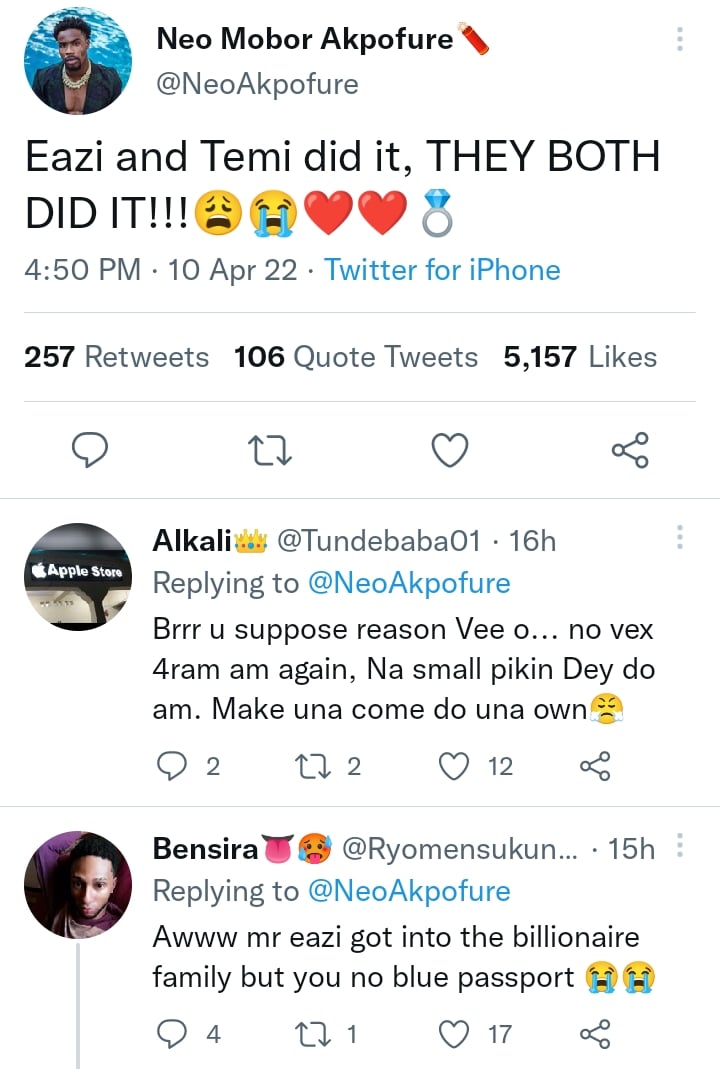Open @NeoAkpofure mention in Alkali's reply

pos(408,582)
